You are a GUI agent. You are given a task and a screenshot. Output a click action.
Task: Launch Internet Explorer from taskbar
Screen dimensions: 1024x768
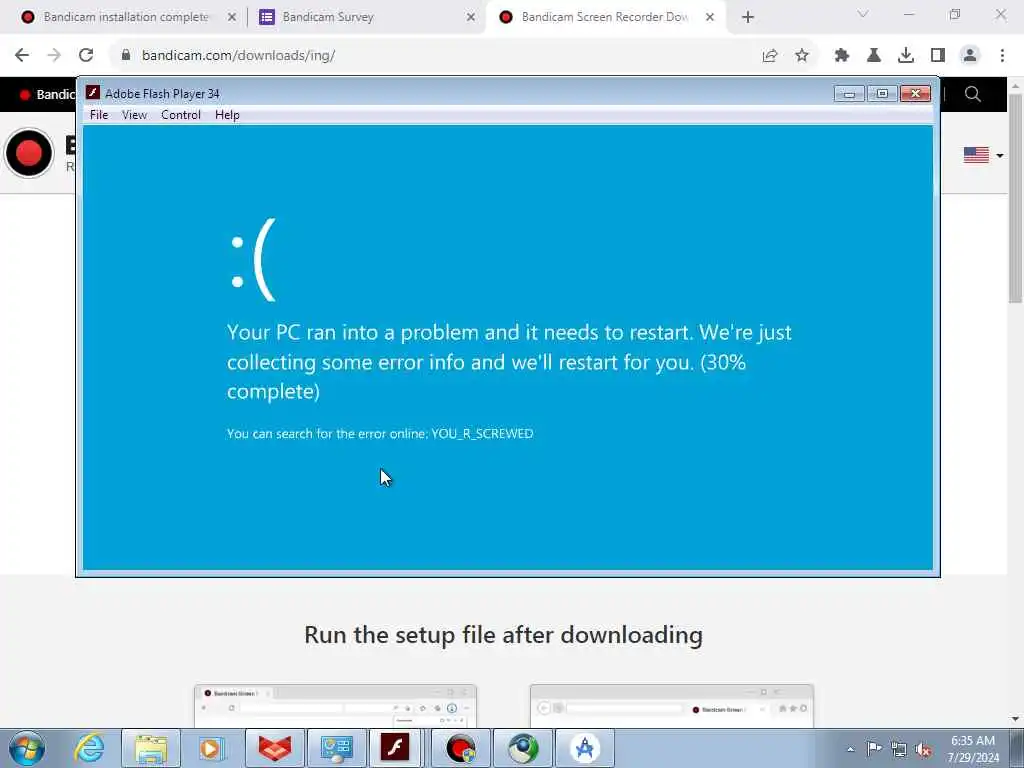[x=89, y=748]
